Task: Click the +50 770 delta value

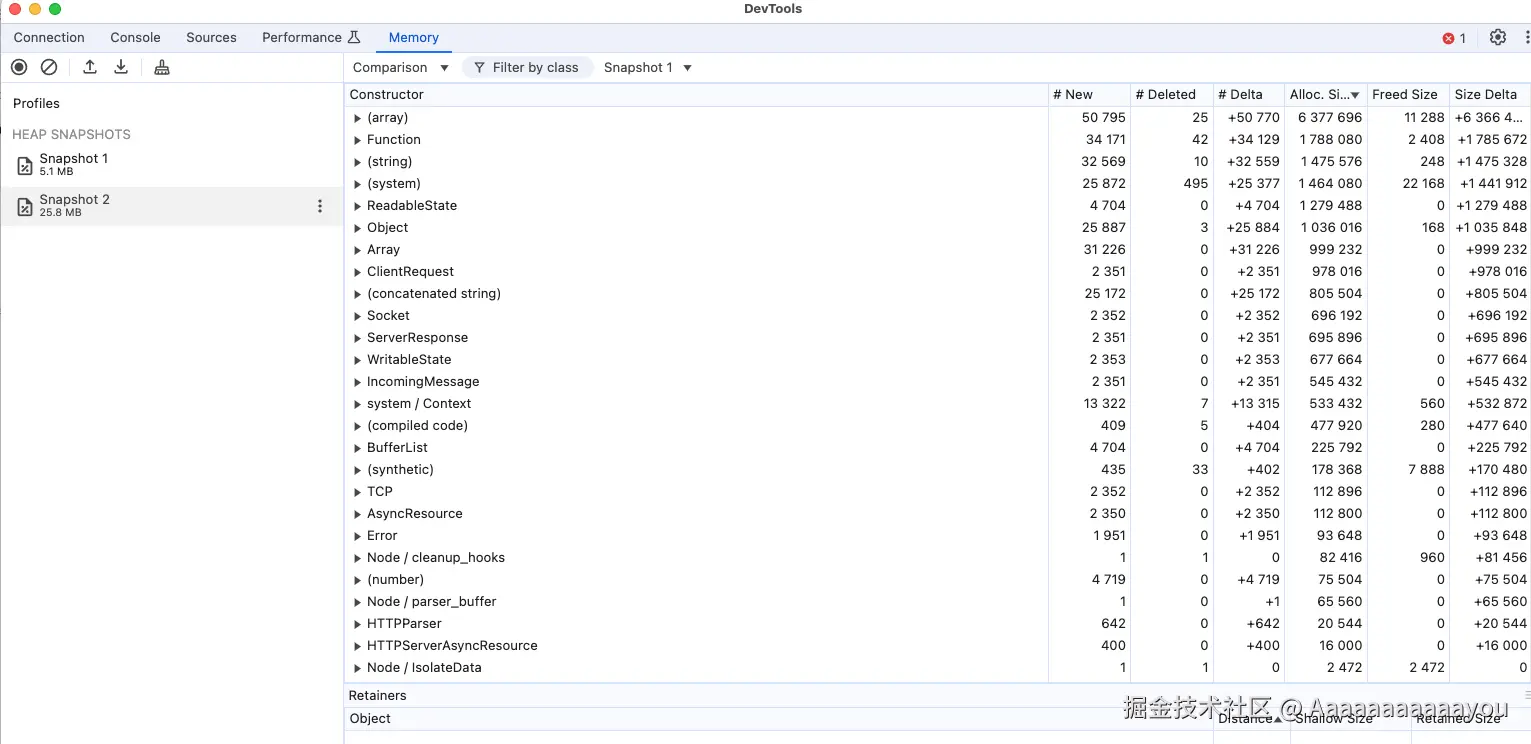Action: (x=1253, y=118)
